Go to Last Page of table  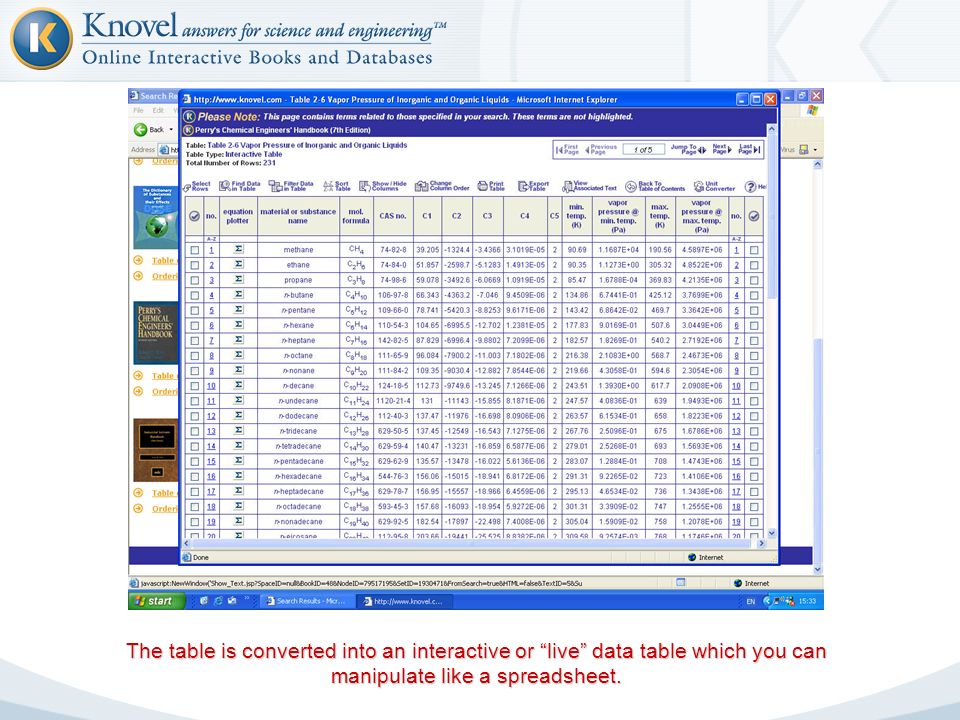tap(749, 149)
